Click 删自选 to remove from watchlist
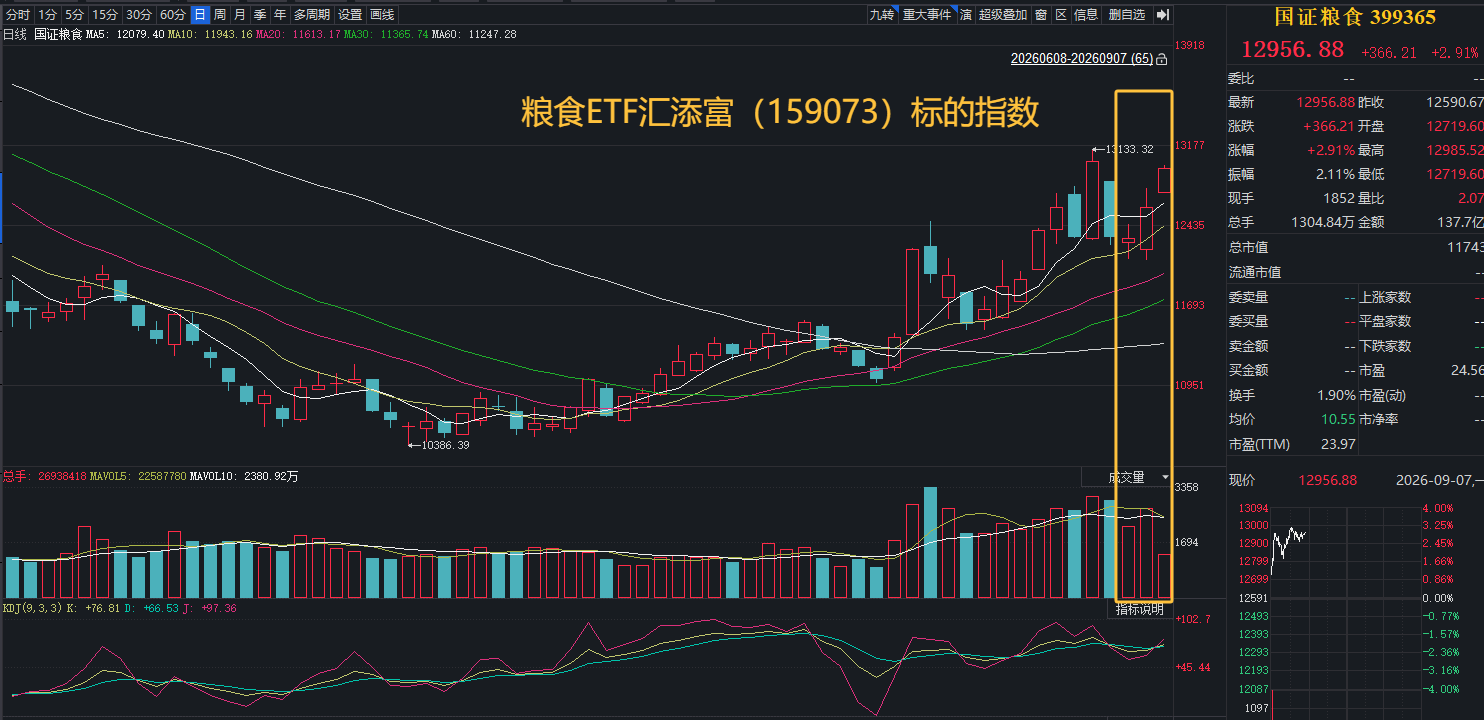The height and width of the screenshot is (720, 1484). (1127, 15)
